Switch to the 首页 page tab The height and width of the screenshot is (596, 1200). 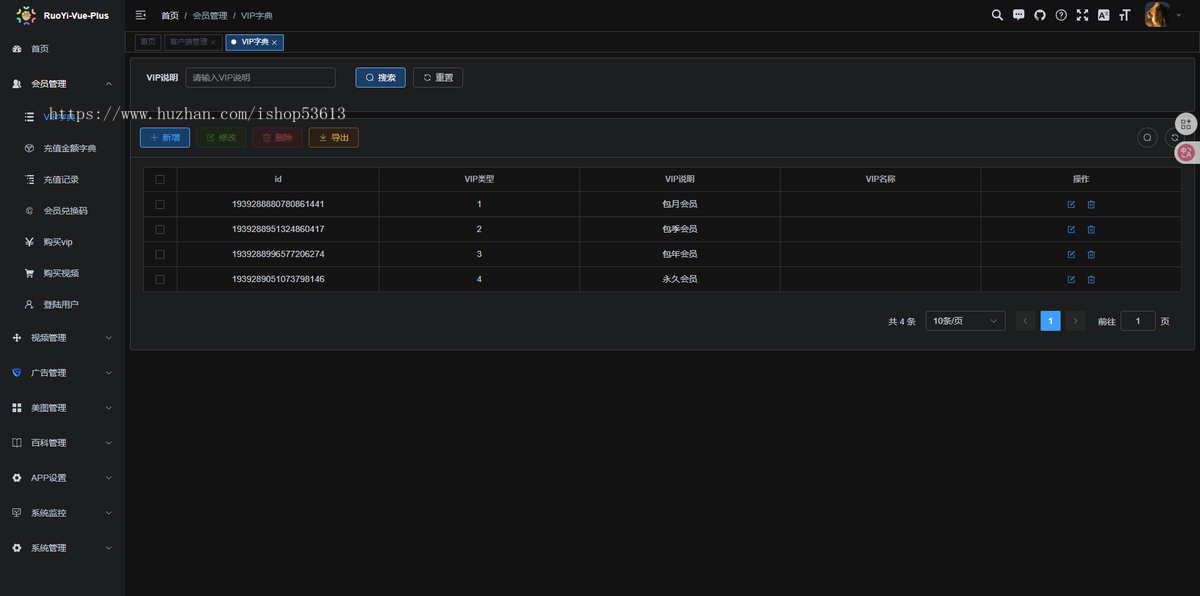pyautogui.click(x=148, y=42)
